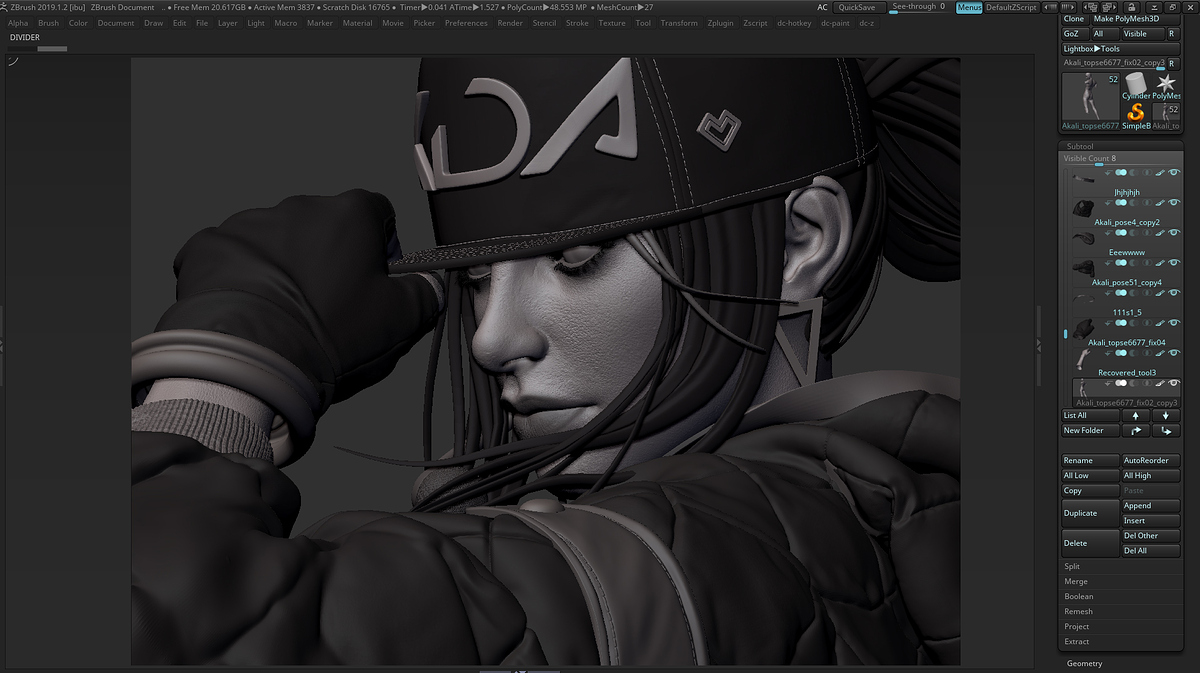
Task: Toggle polypaint brush icon on 111s1_5 subtool
Action: point(1158,292)
